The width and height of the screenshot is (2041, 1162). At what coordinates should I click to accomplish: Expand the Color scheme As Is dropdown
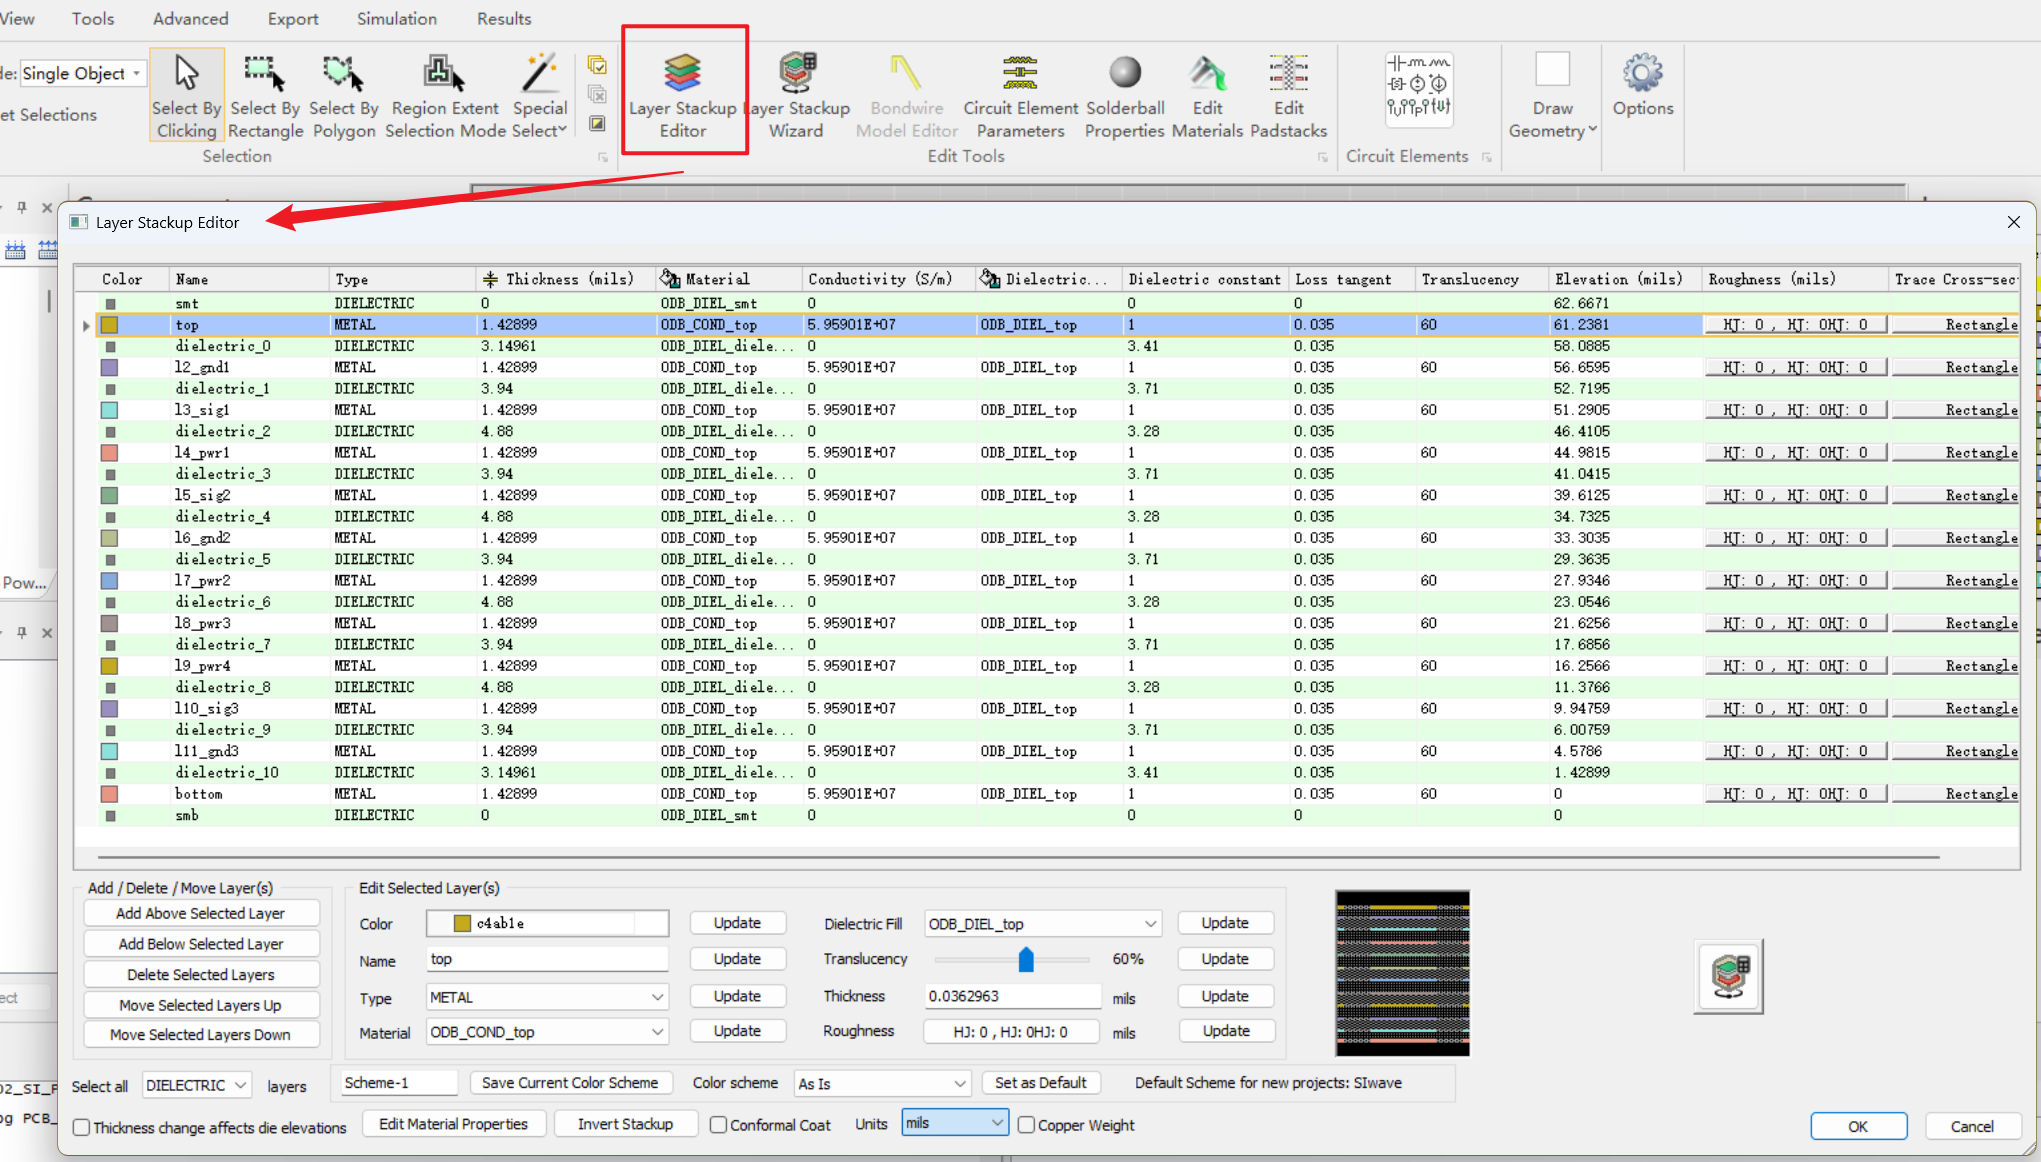pyautogui.click(x=882, y=1083)
